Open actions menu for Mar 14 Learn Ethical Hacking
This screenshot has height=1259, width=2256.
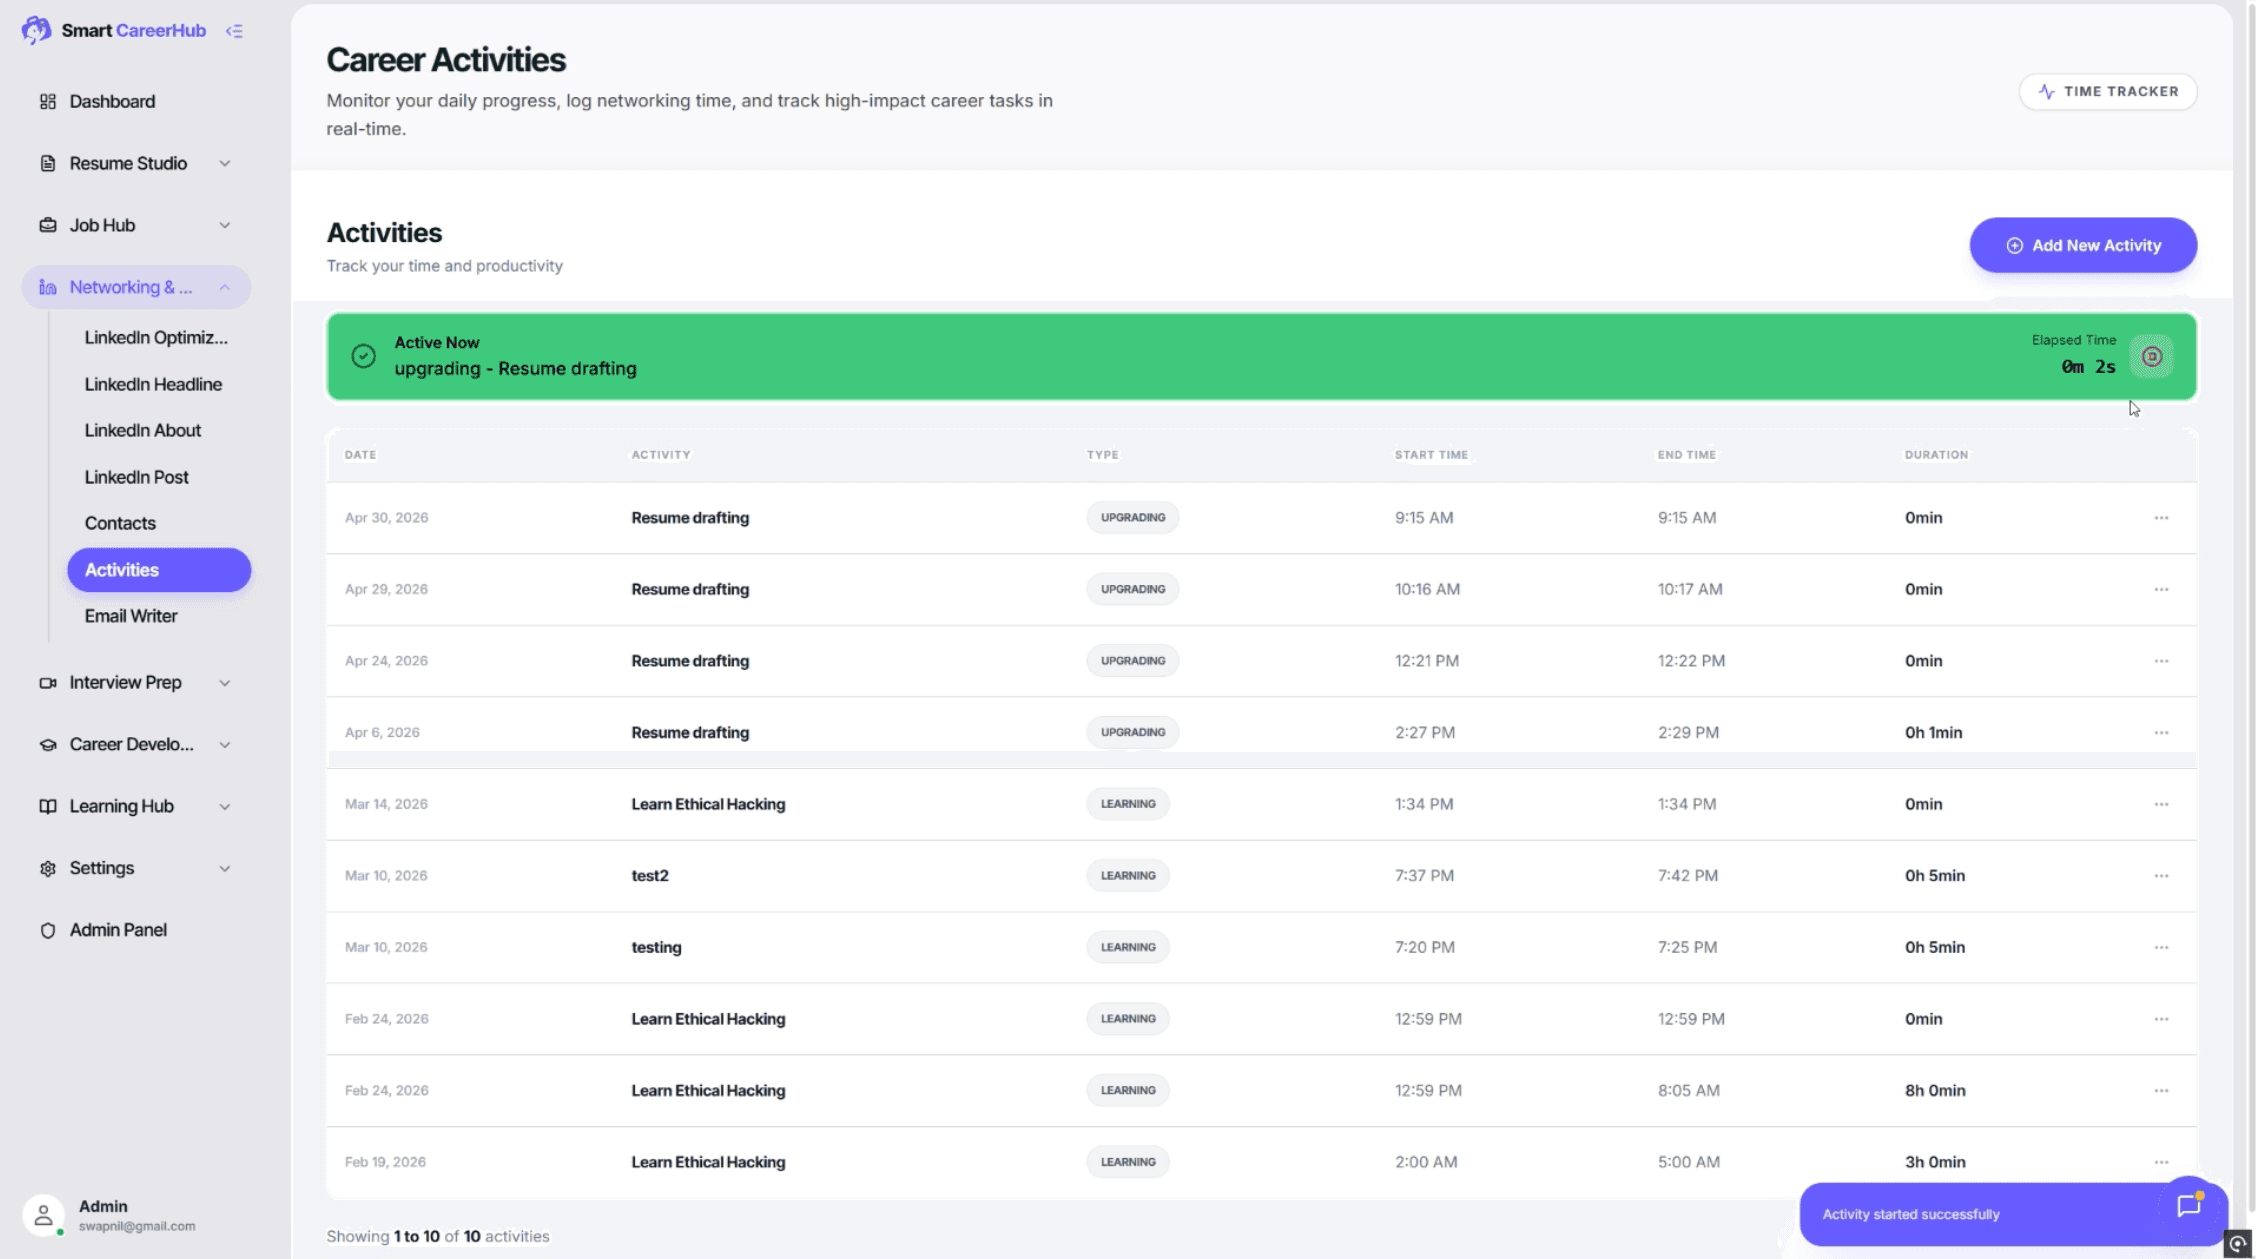point(2161,804)
